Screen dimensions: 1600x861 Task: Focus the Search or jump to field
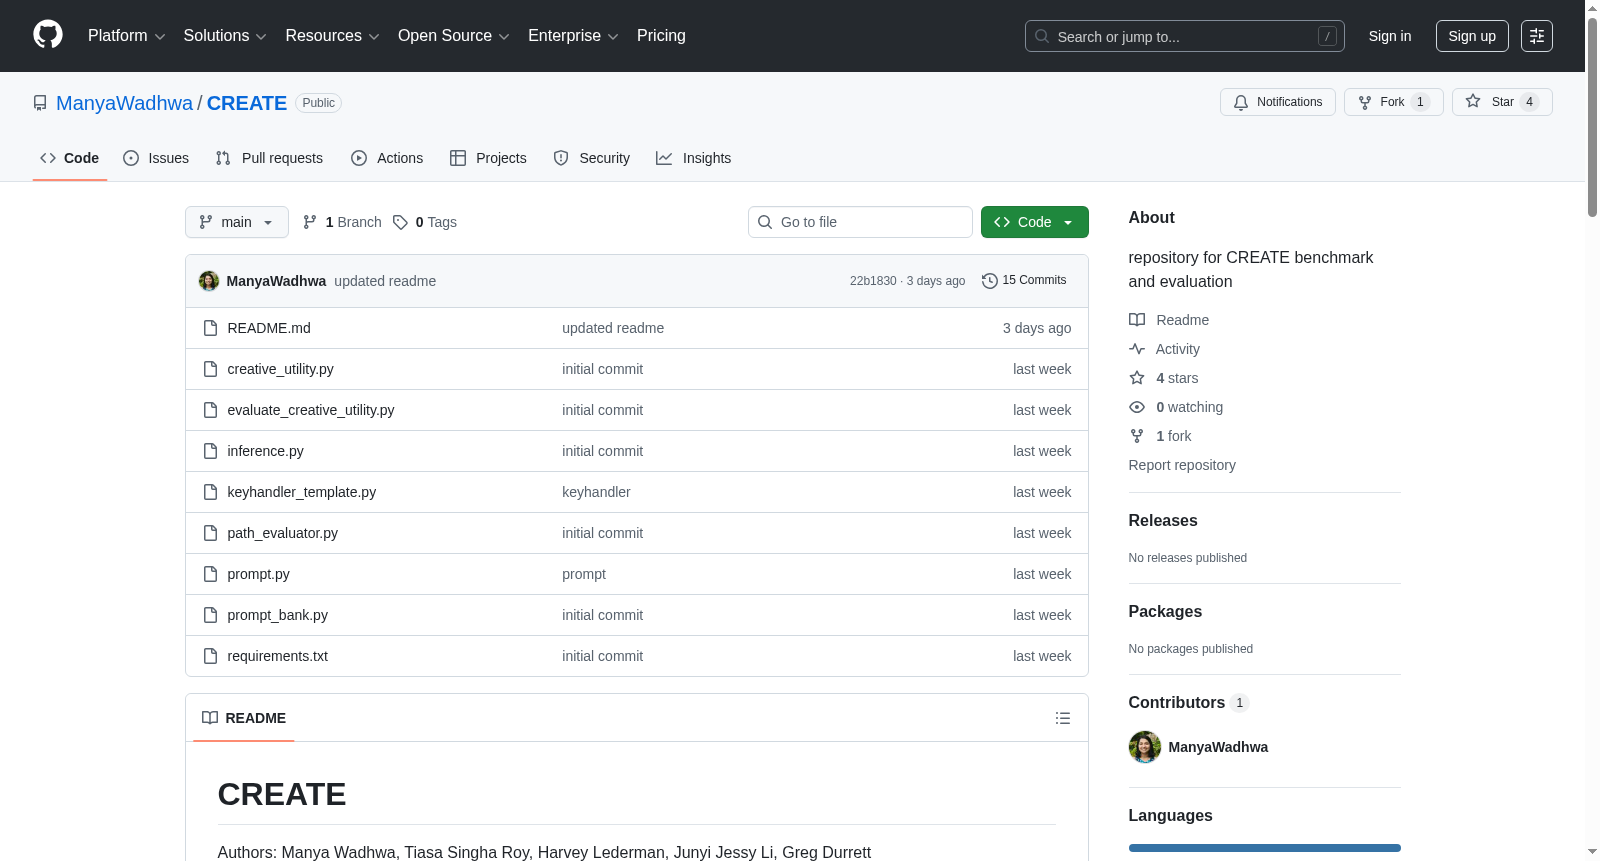pos(1185,36)
